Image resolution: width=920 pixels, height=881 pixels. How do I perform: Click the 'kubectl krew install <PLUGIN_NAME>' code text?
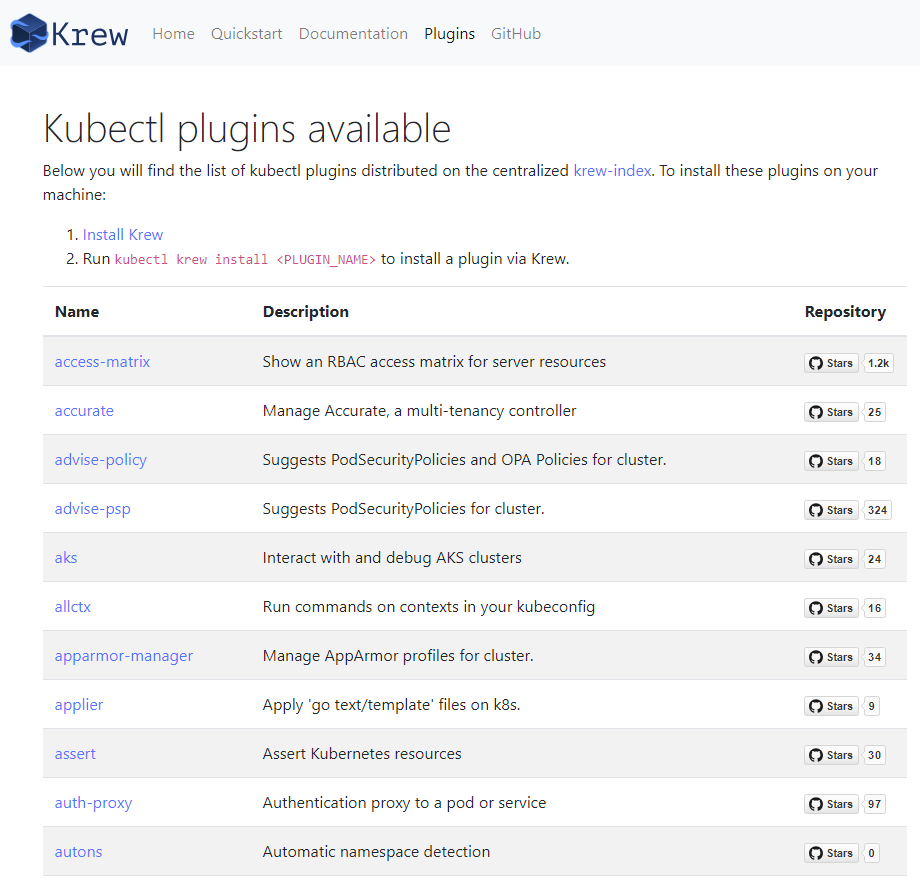click(245, 259)
